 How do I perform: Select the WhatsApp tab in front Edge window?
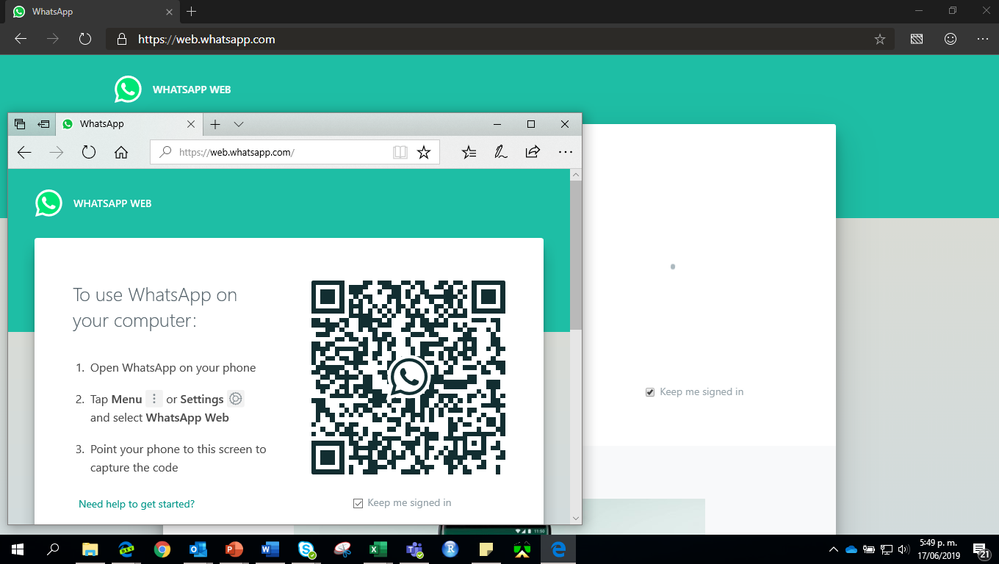point(129,124)
